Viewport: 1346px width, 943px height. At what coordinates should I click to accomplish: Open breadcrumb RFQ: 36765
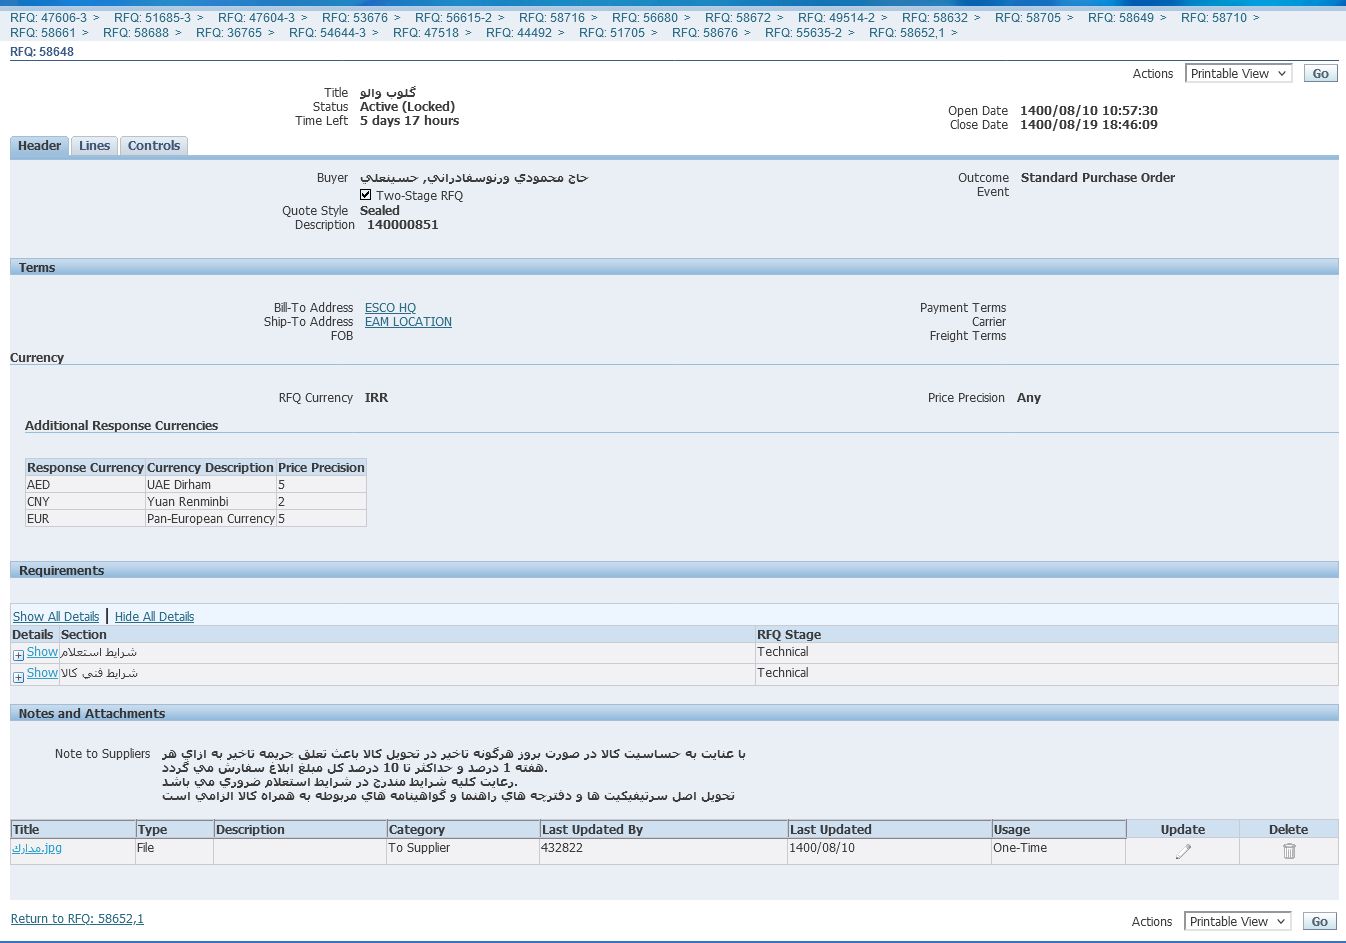(x=229, y=33)
